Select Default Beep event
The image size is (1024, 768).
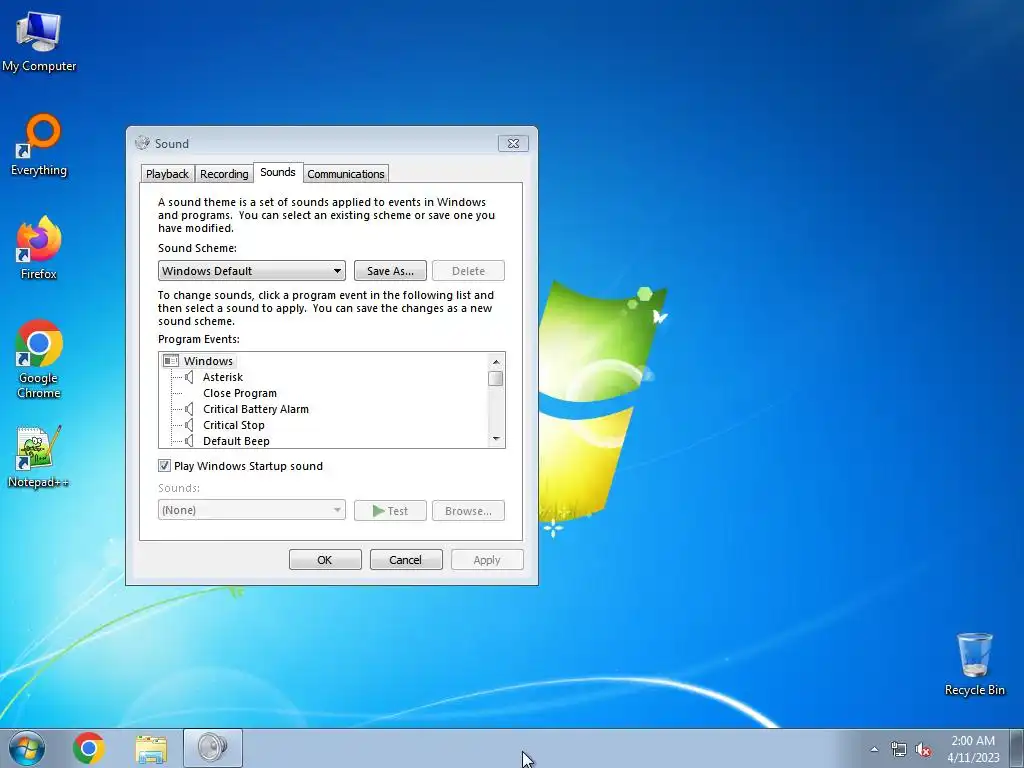[236, 441]
